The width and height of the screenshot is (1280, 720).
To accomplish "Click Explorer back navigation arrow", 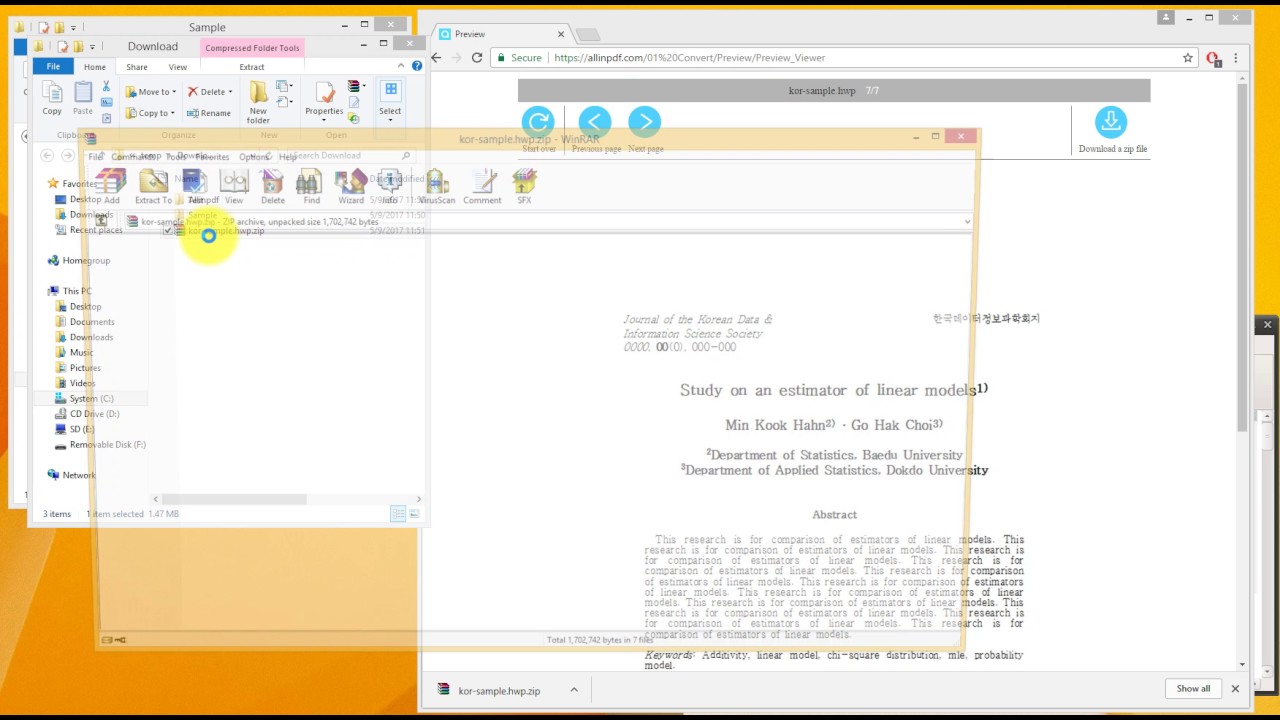I will pyautogui.click(x=47, y=156).
